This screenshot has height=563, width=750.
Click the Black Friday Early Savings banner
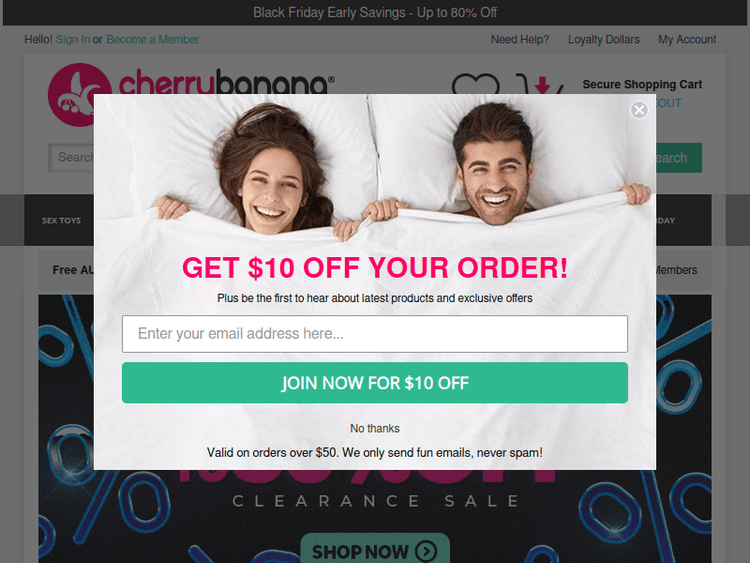click(375, 12)
